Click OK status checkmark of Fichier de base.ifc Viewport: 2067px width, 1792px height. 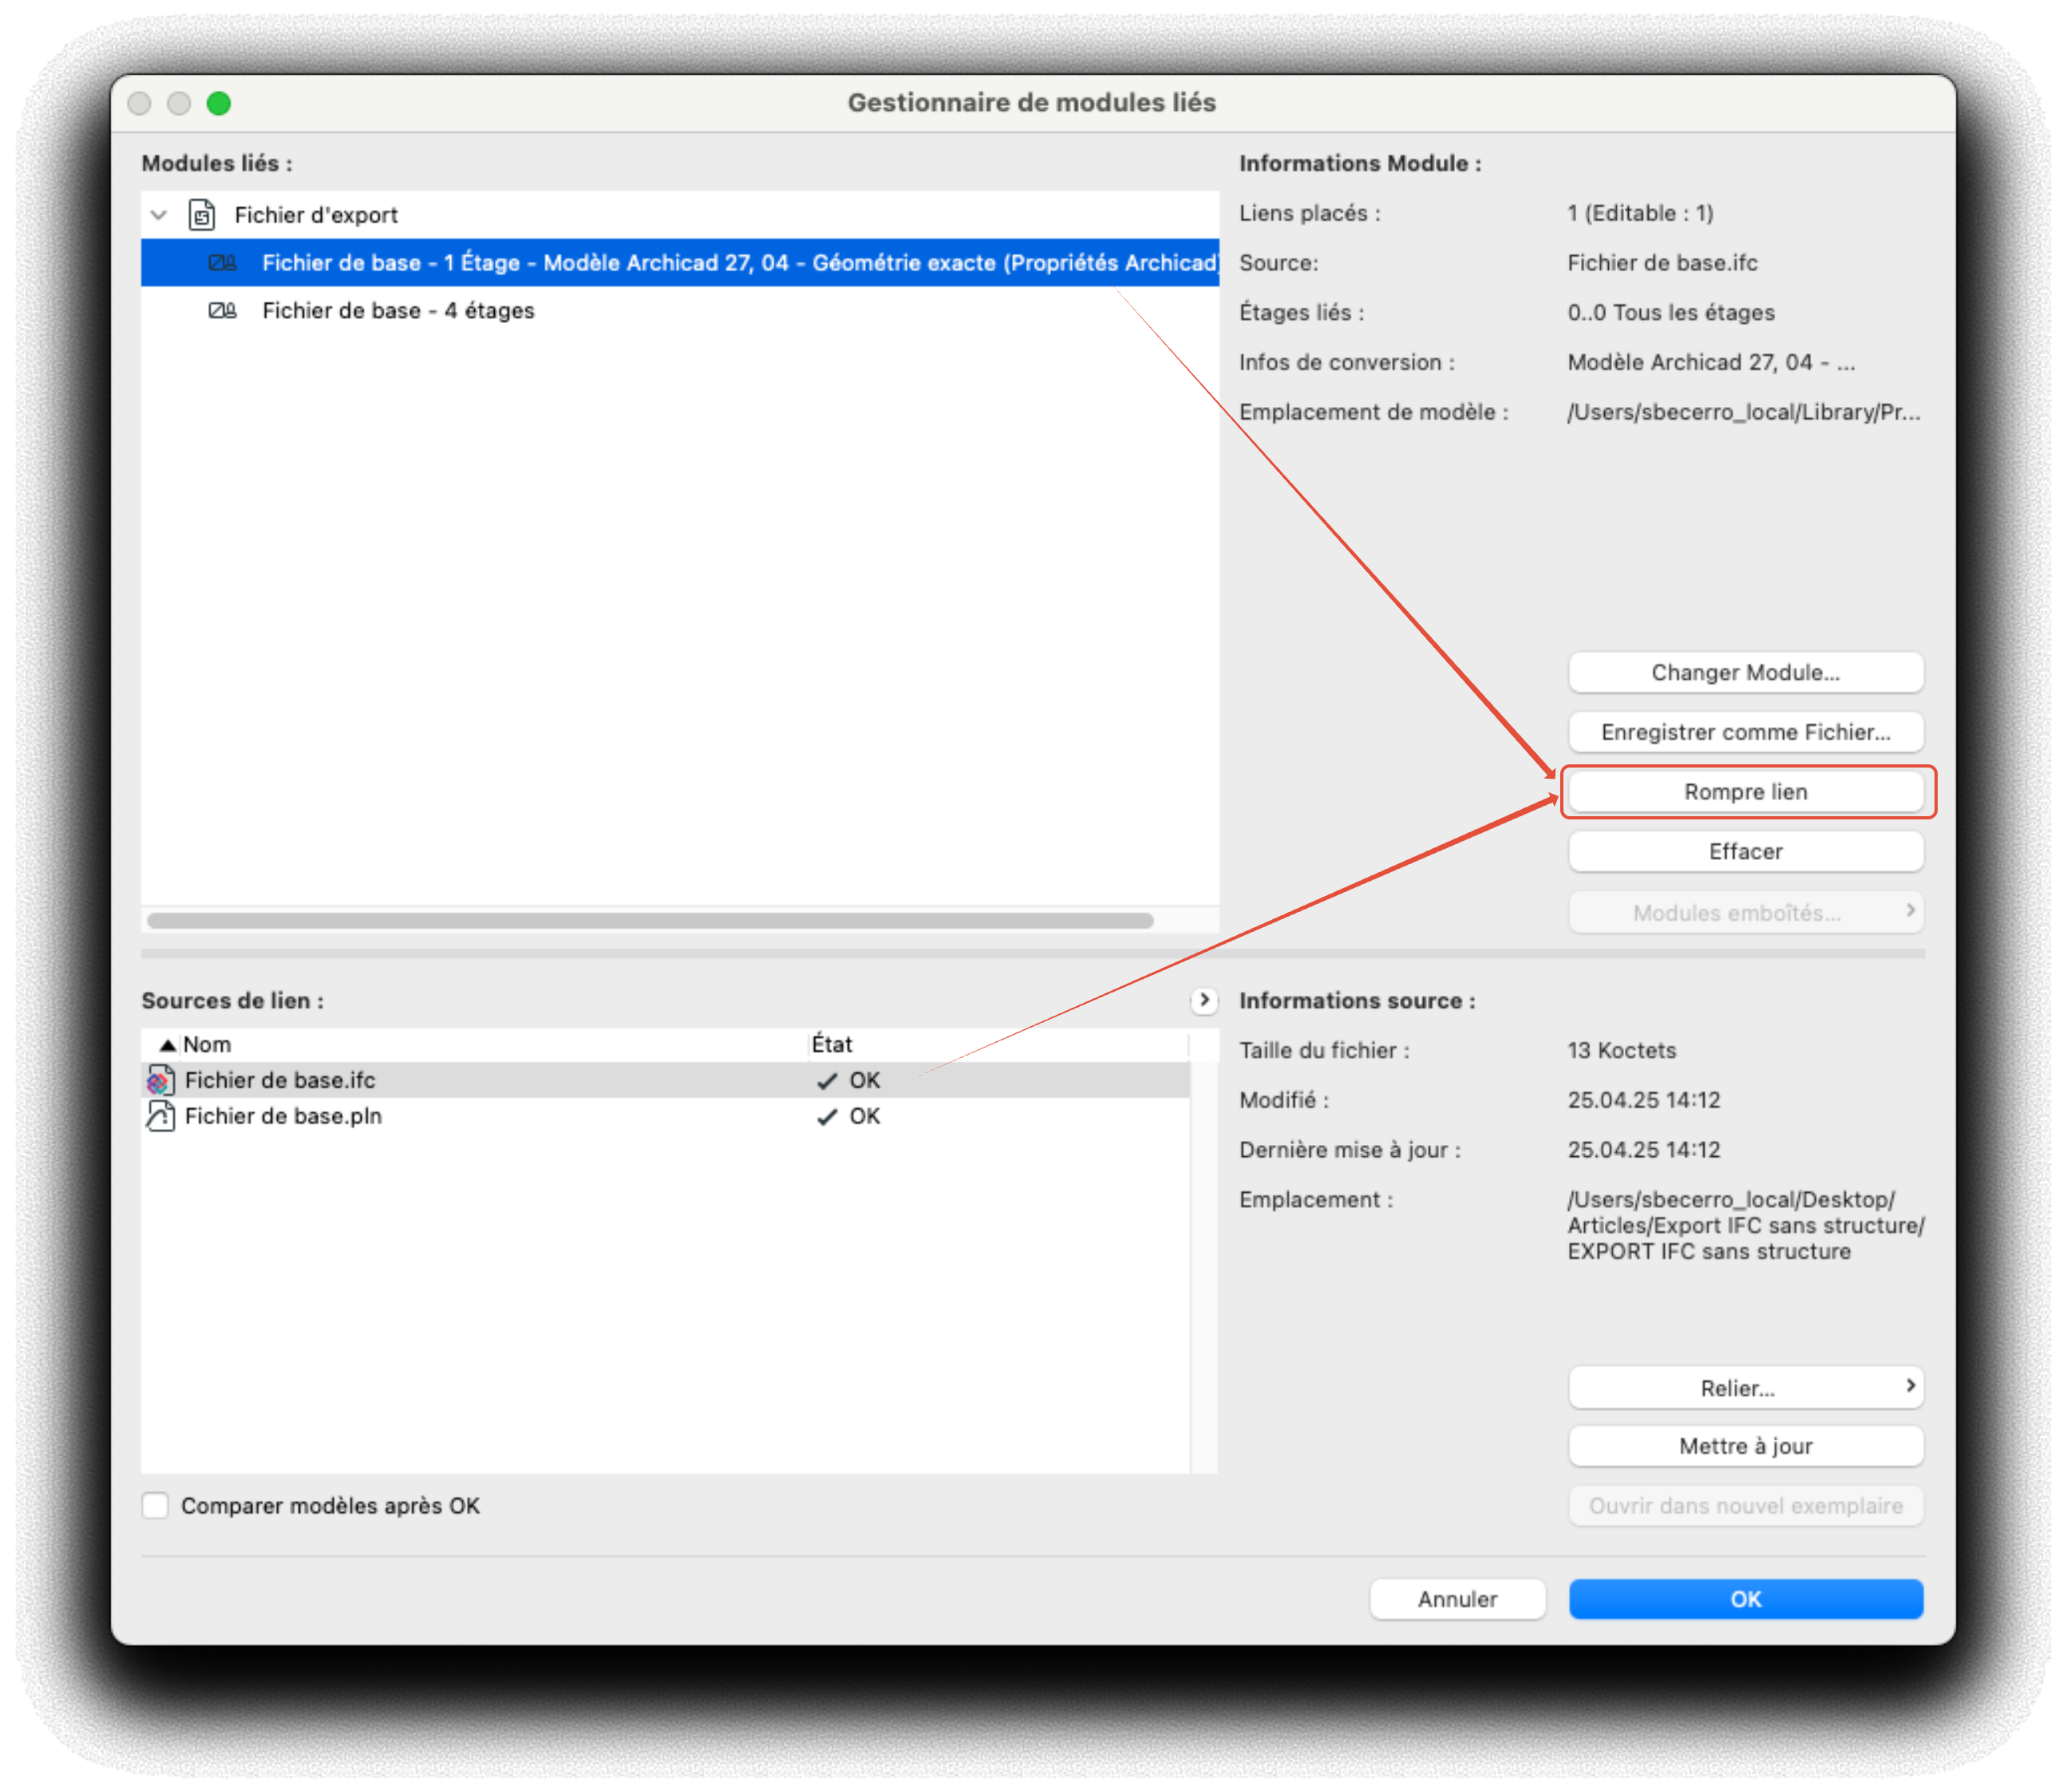click(x=827, y=1081)
